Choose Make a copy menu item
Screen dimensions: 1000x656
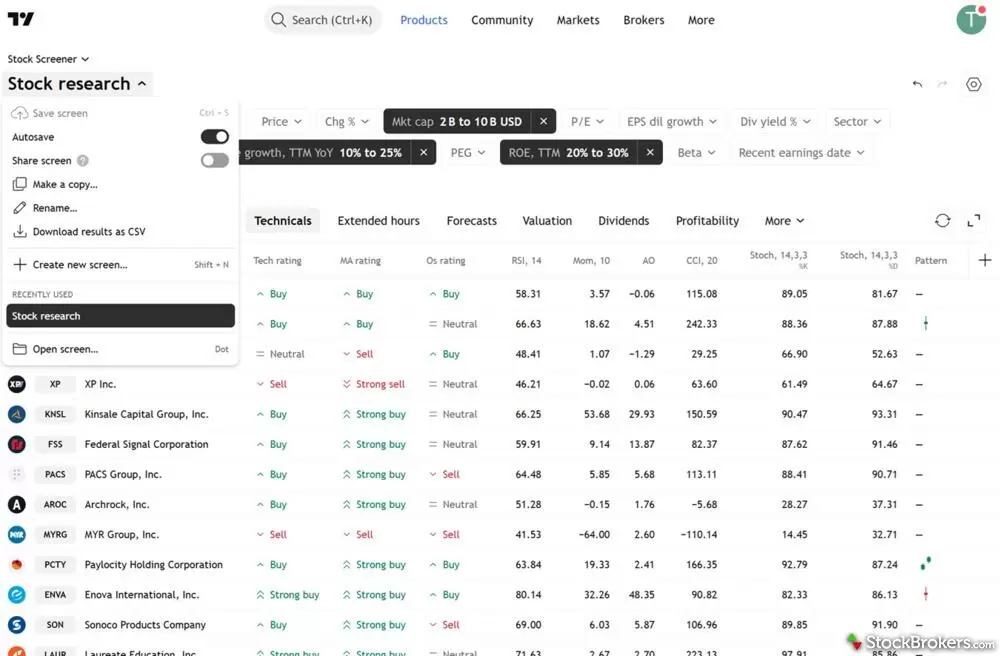[x=121, y=184]
